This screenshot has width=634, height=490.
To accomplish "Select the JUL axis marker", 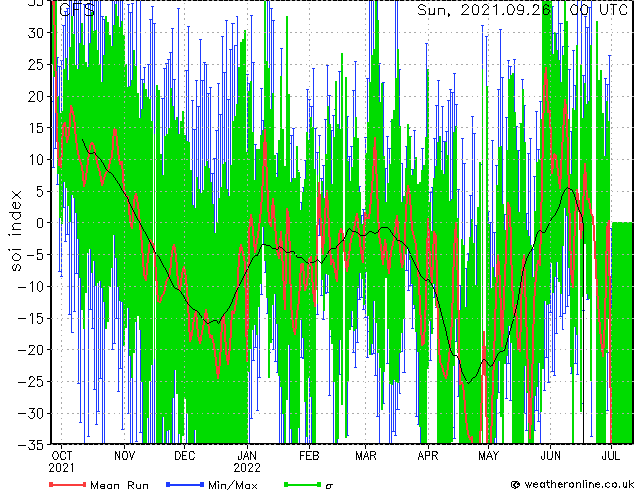I will point(611,456).
